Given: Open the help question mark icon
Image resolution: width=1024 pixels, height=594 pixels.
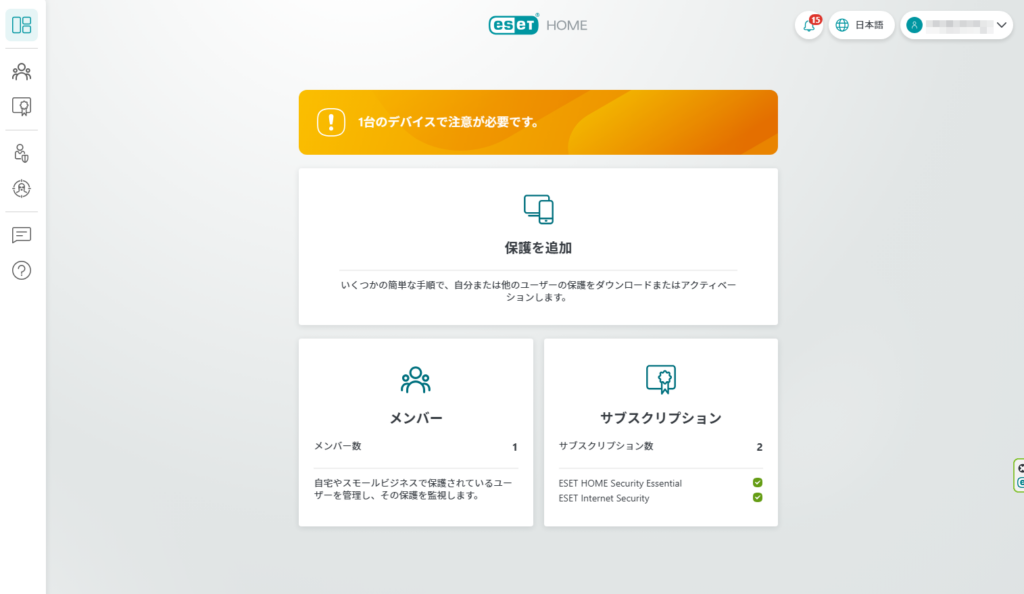Looking at the screenshot, I should coord(22,270).
